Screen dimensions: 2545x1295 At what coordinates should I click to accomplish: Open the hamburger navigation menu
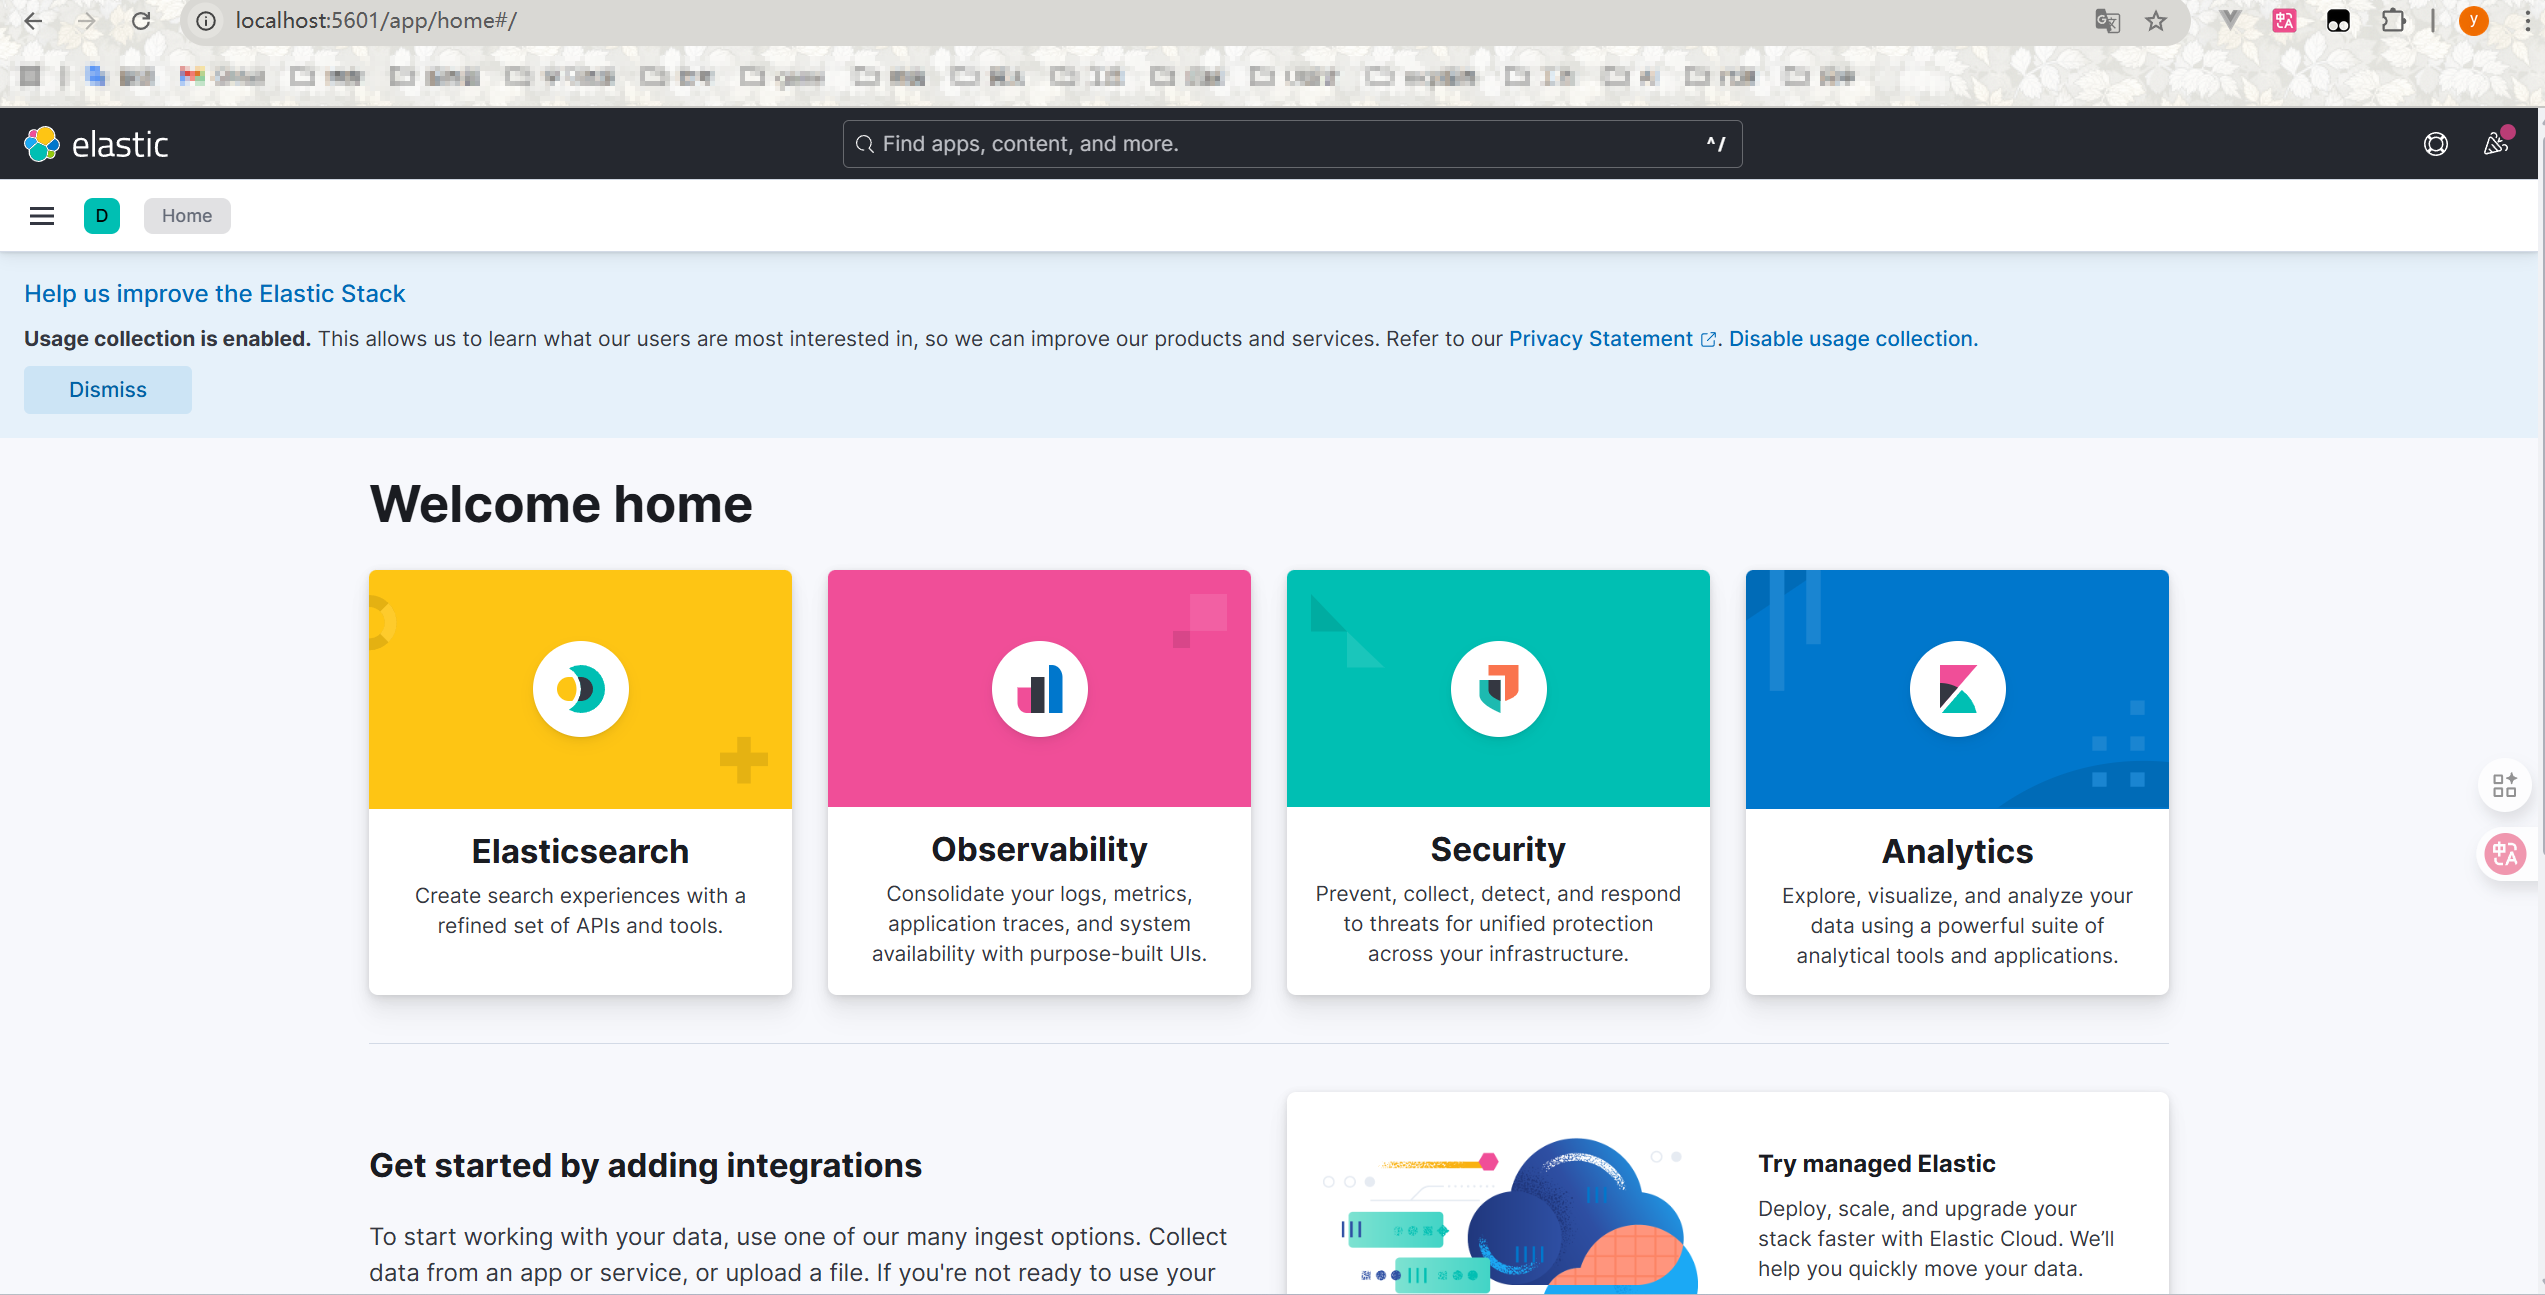[41, 216]
